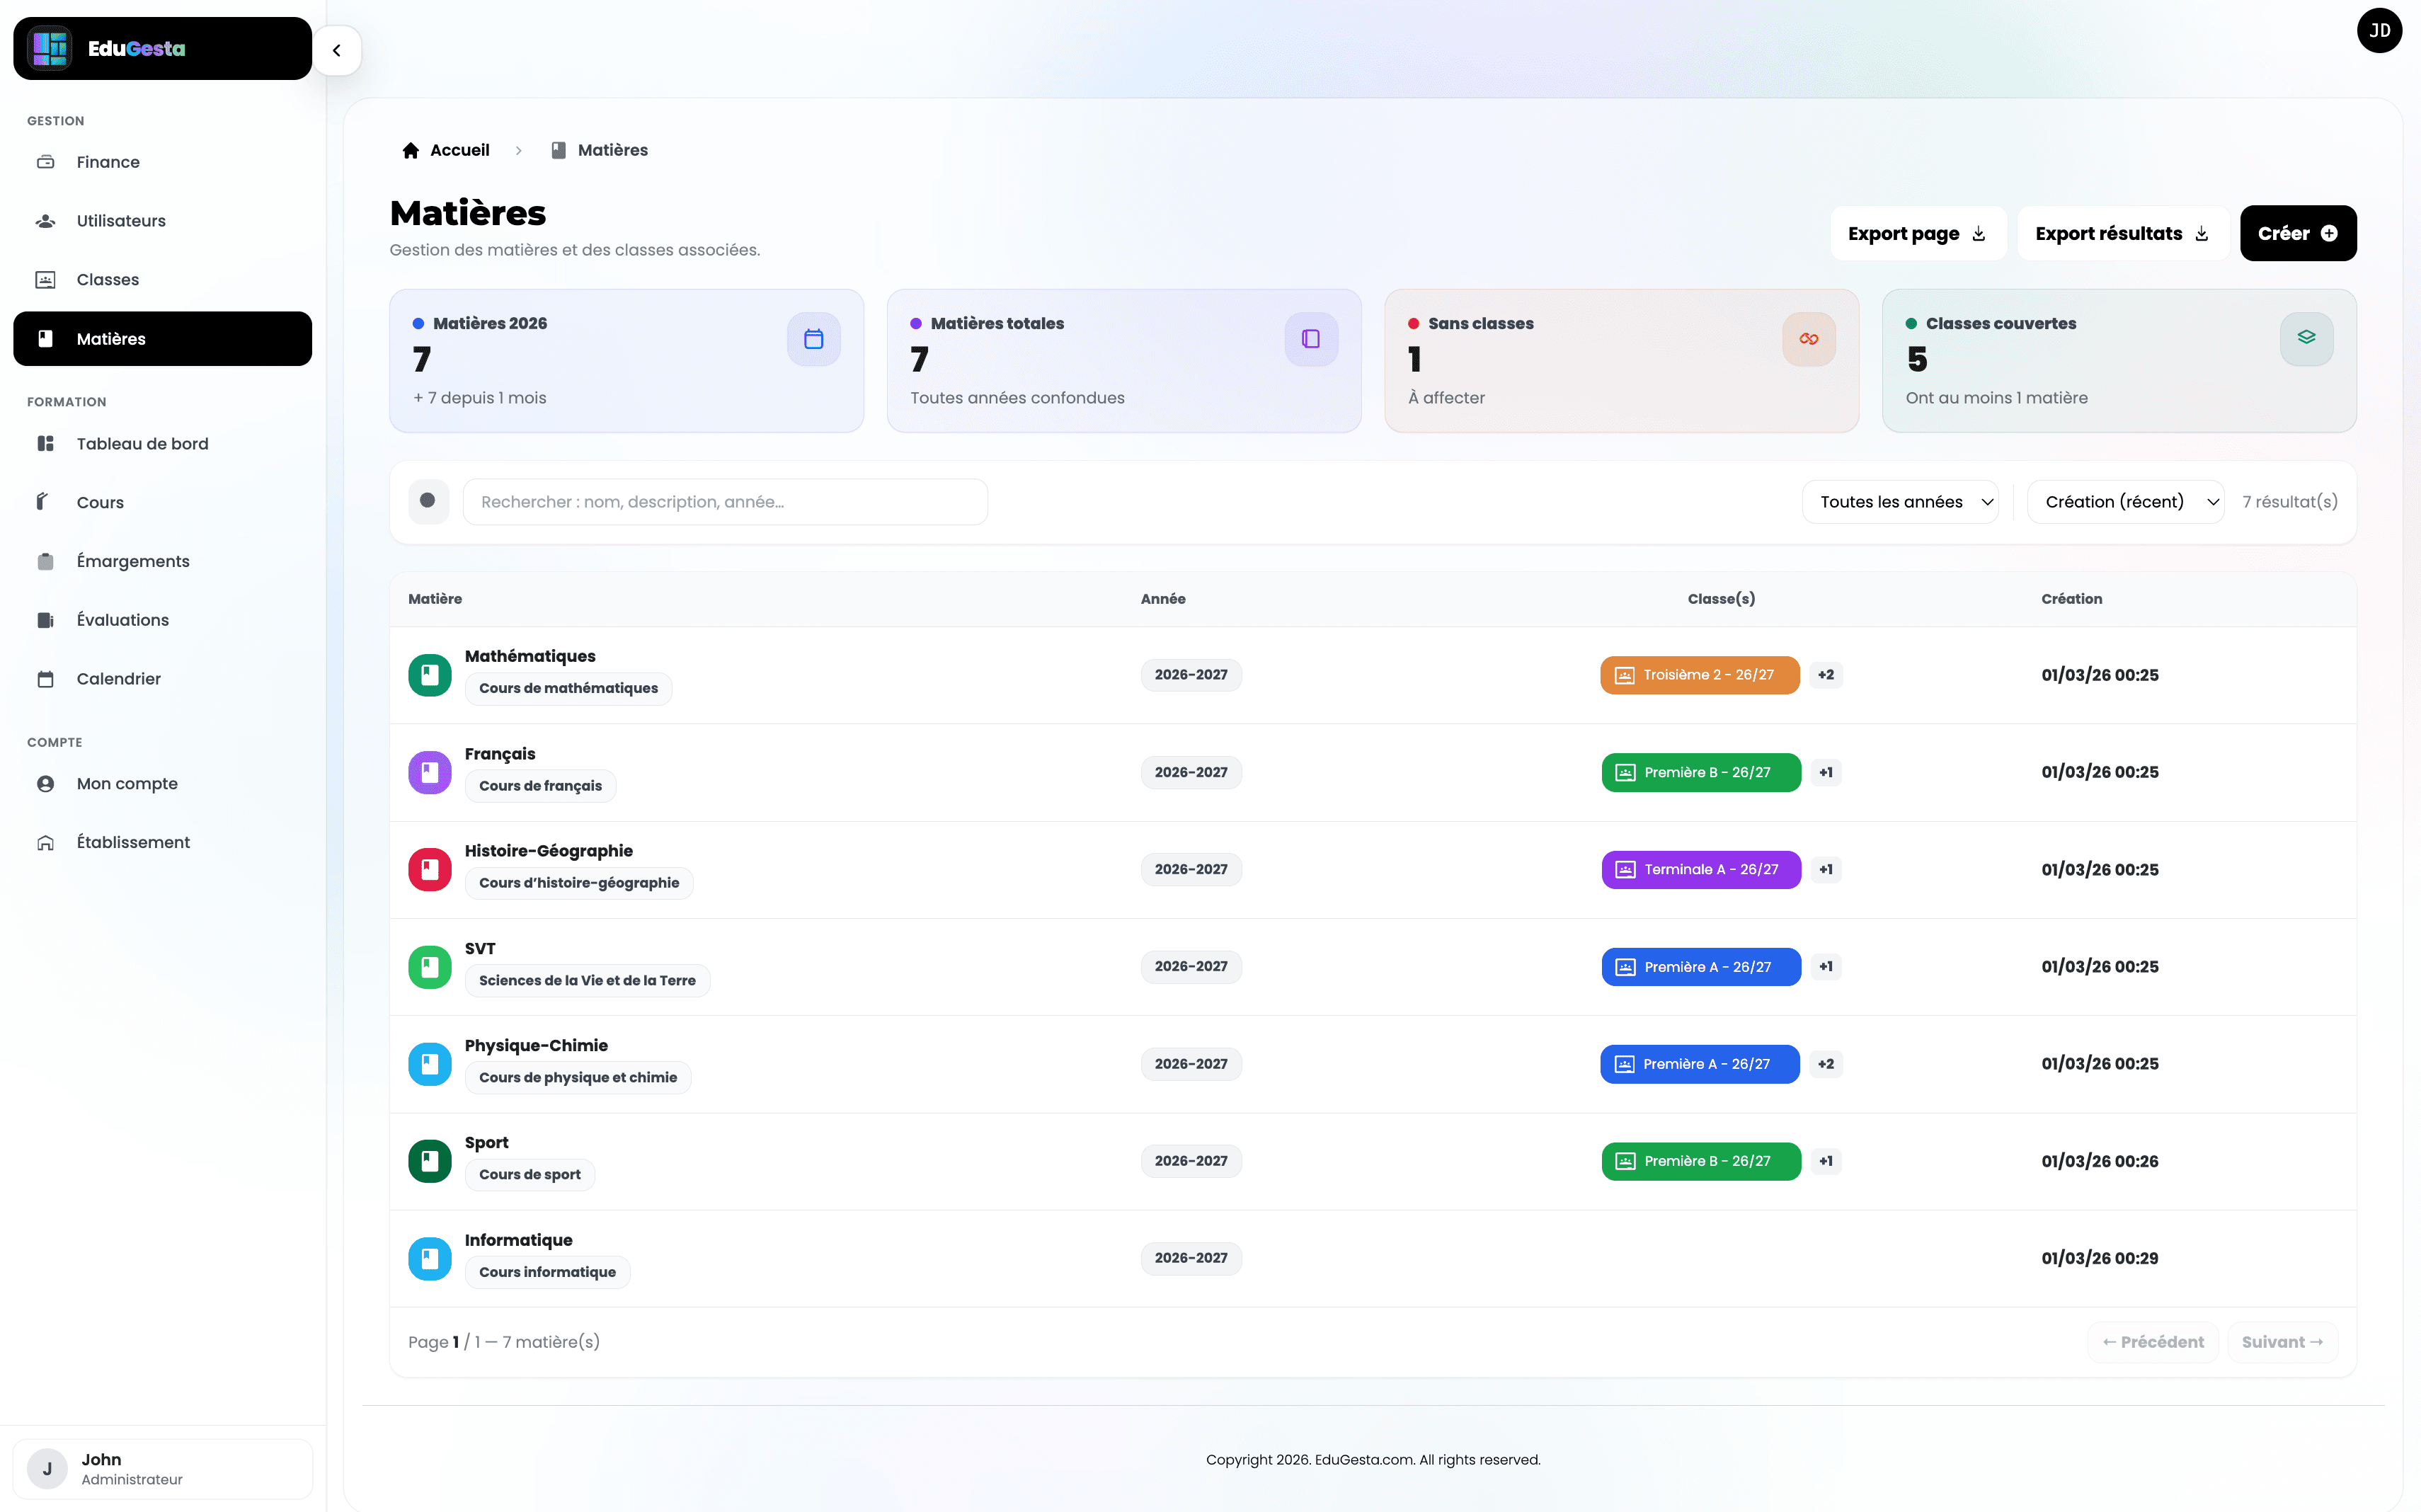
Task: Click the calendar icon on Matières 2026 card
Action: pyautogui.click(x=813, y=339)
